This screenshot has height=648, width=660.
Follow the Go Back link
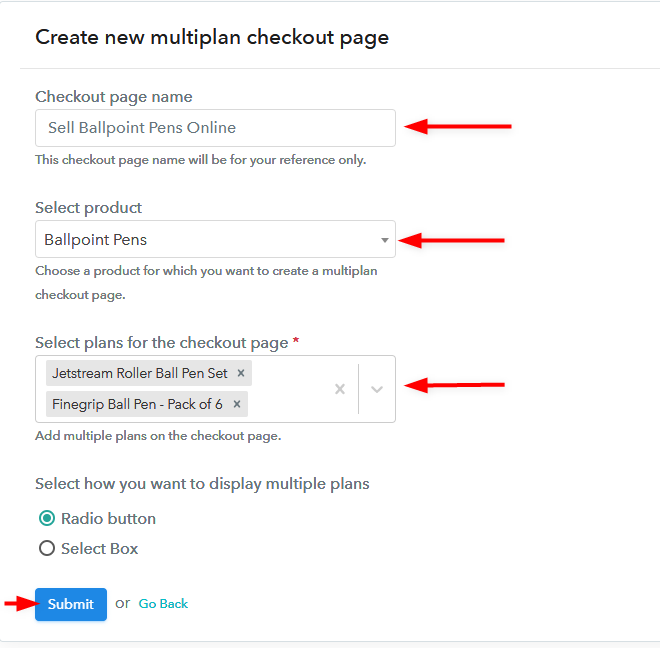click(x=163, y=604)
